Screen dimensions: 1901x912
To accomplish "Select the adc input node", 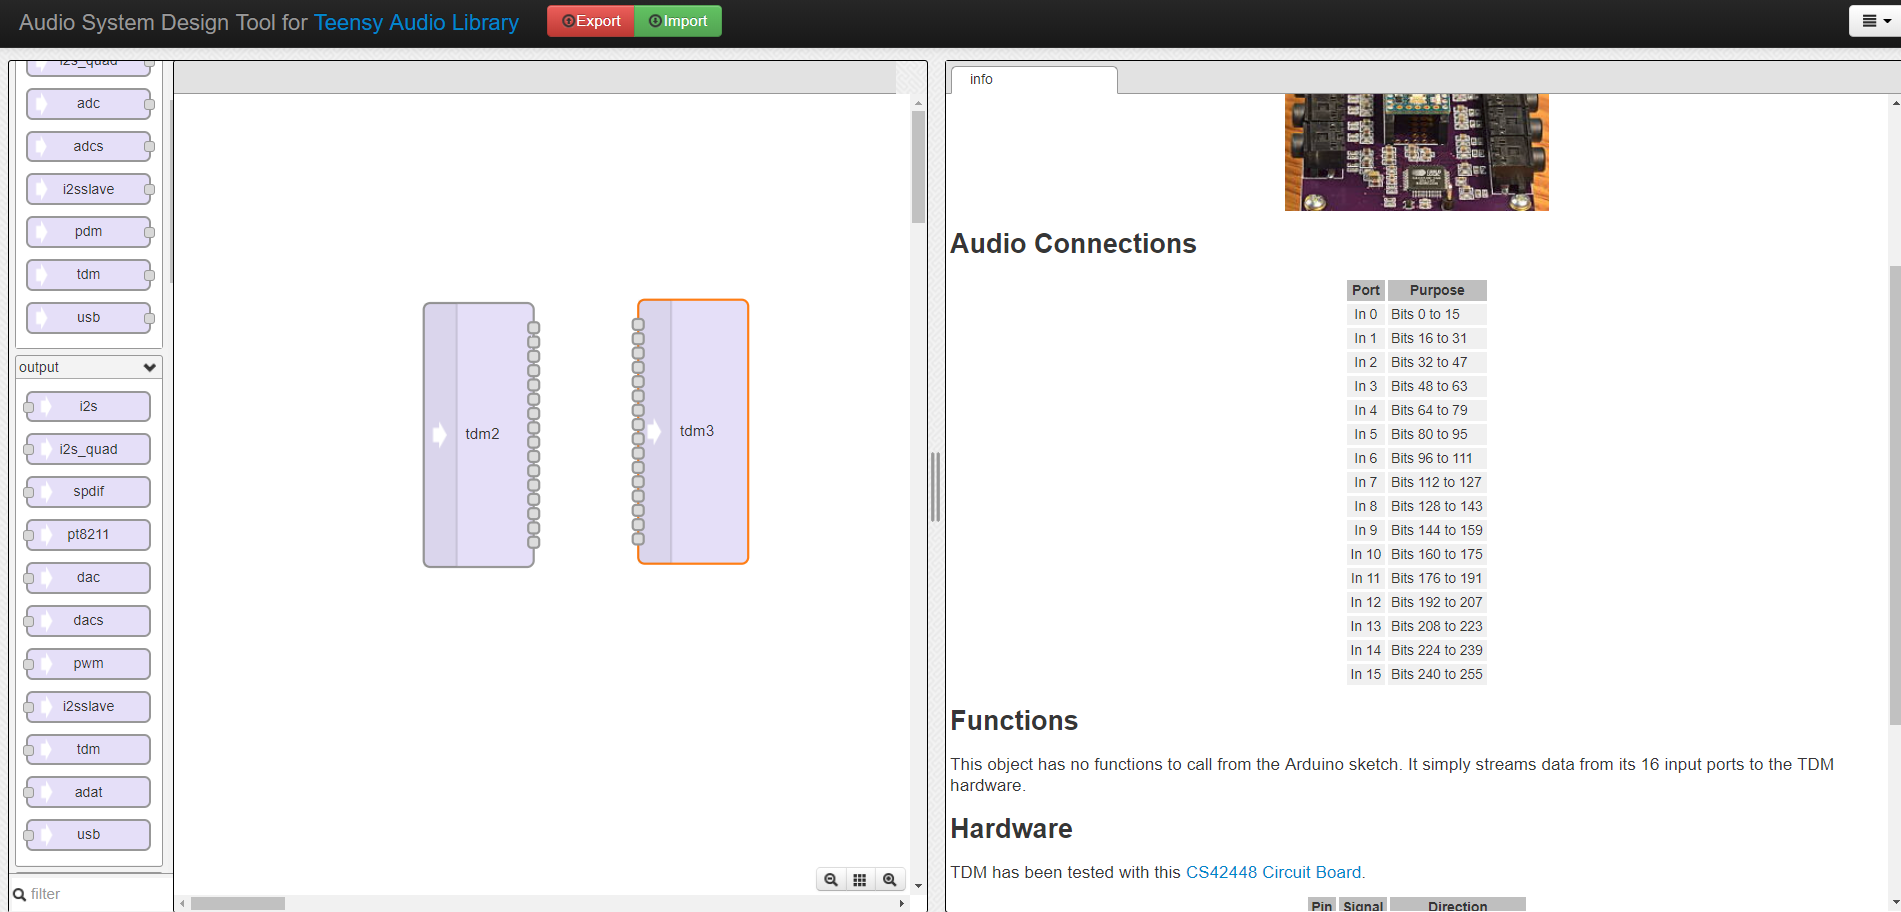I will point(89,104).
